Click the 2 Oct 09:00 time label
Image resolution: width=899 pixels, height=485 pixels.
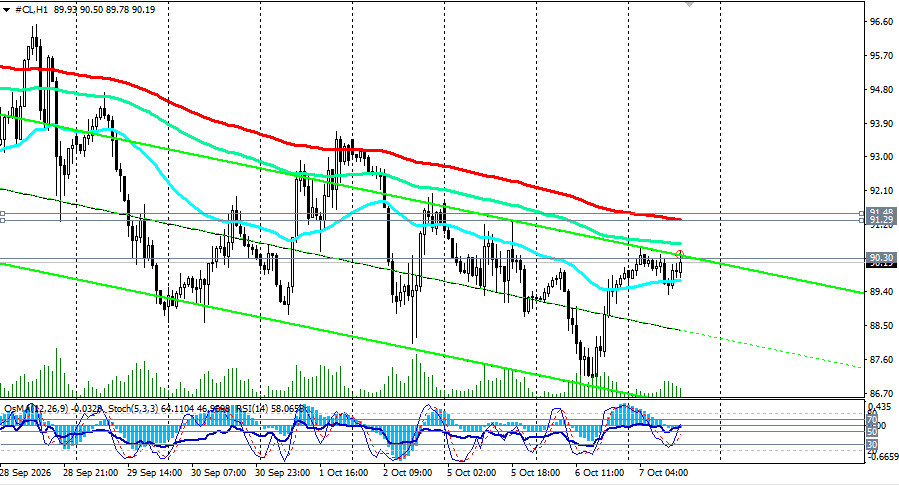(408, 473)
